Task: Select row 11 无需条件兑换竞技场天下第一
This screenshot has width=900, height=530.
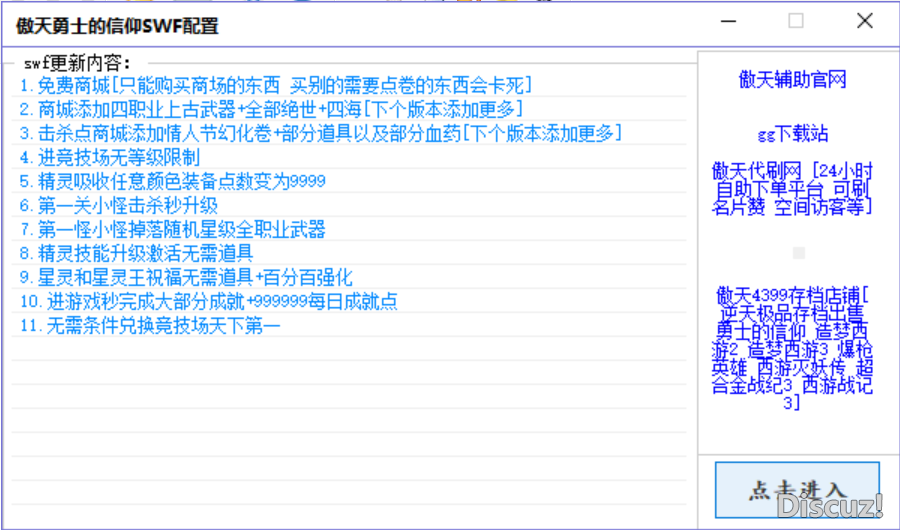Action: [349, 325]
